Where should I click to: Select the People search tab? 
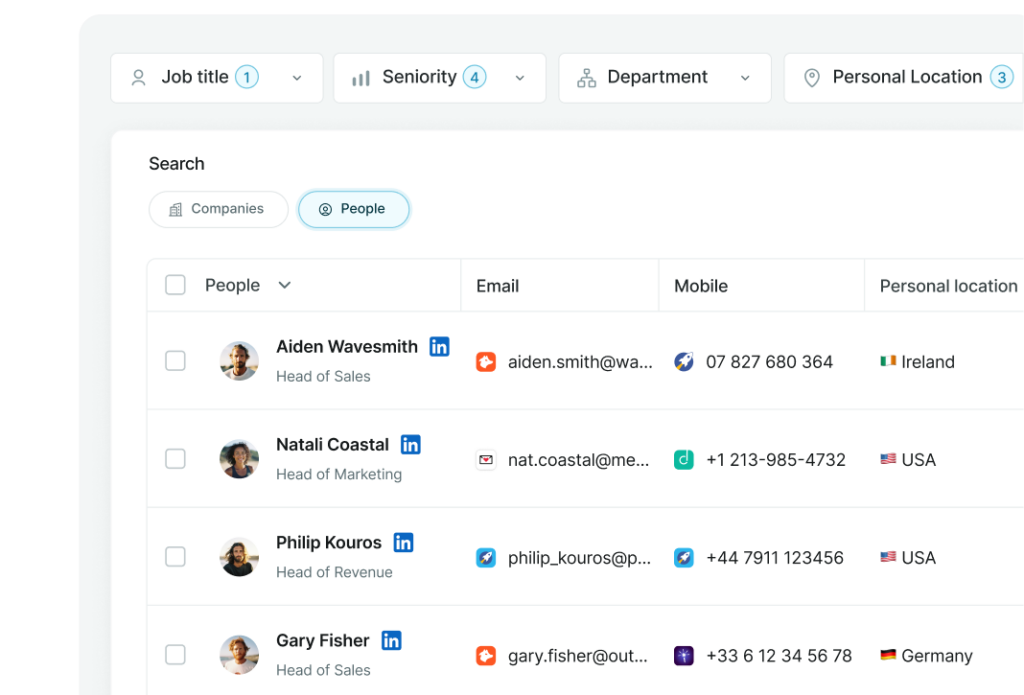(353, 209)
